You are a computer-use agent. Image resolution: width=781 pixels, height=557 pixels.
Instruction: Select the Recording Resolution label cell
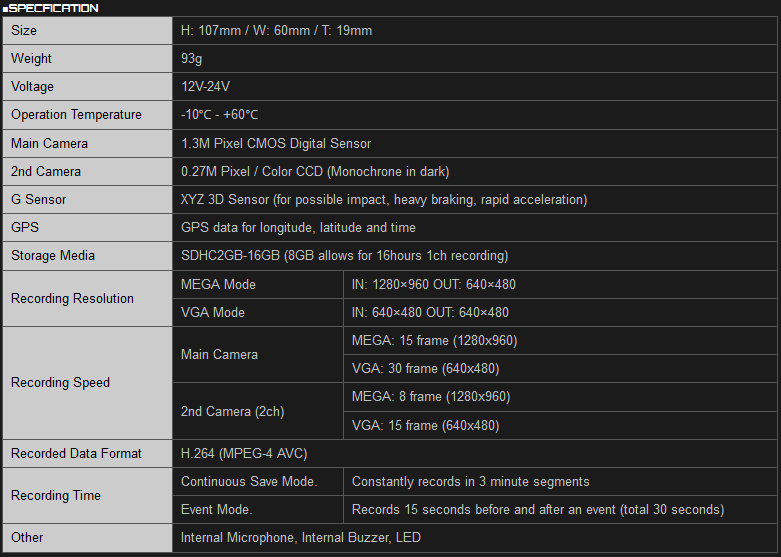(x=72, y=298)
